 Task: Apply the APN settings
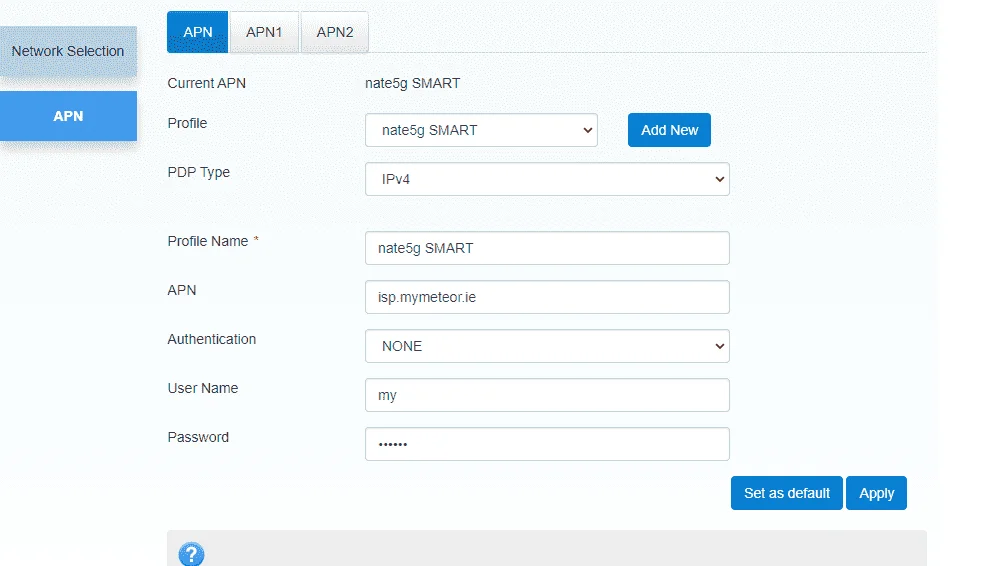pyautogui.click(x=876, y=493)
